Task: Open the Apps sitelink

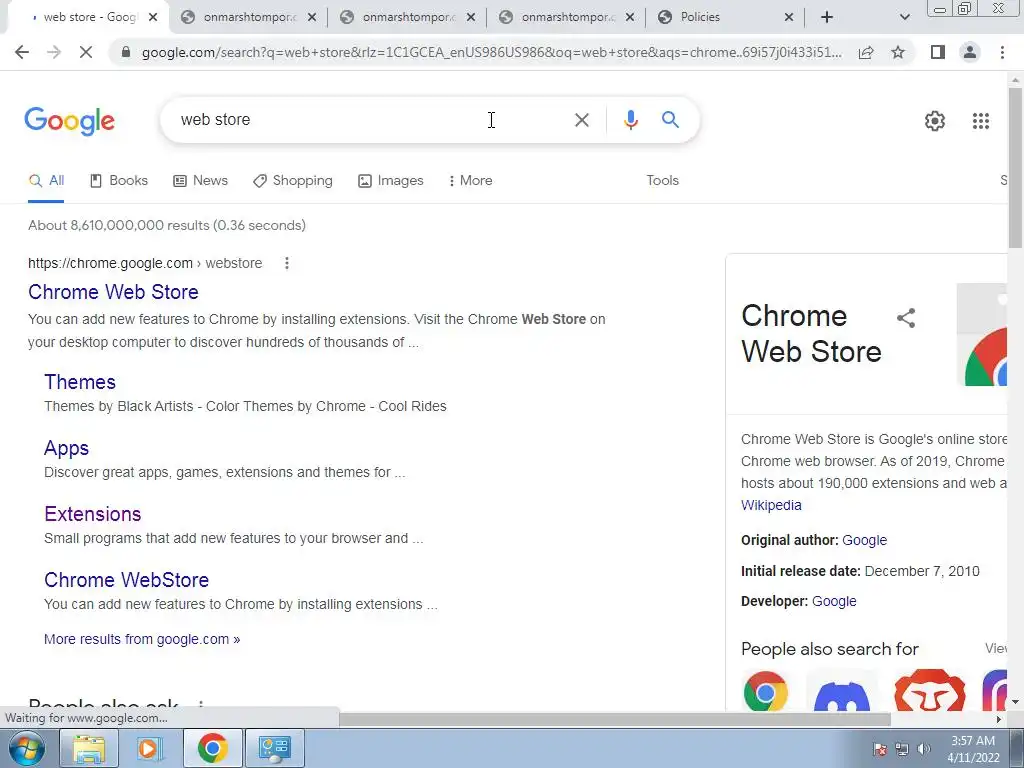Action: pyautogui.click(x=67, y=449)
